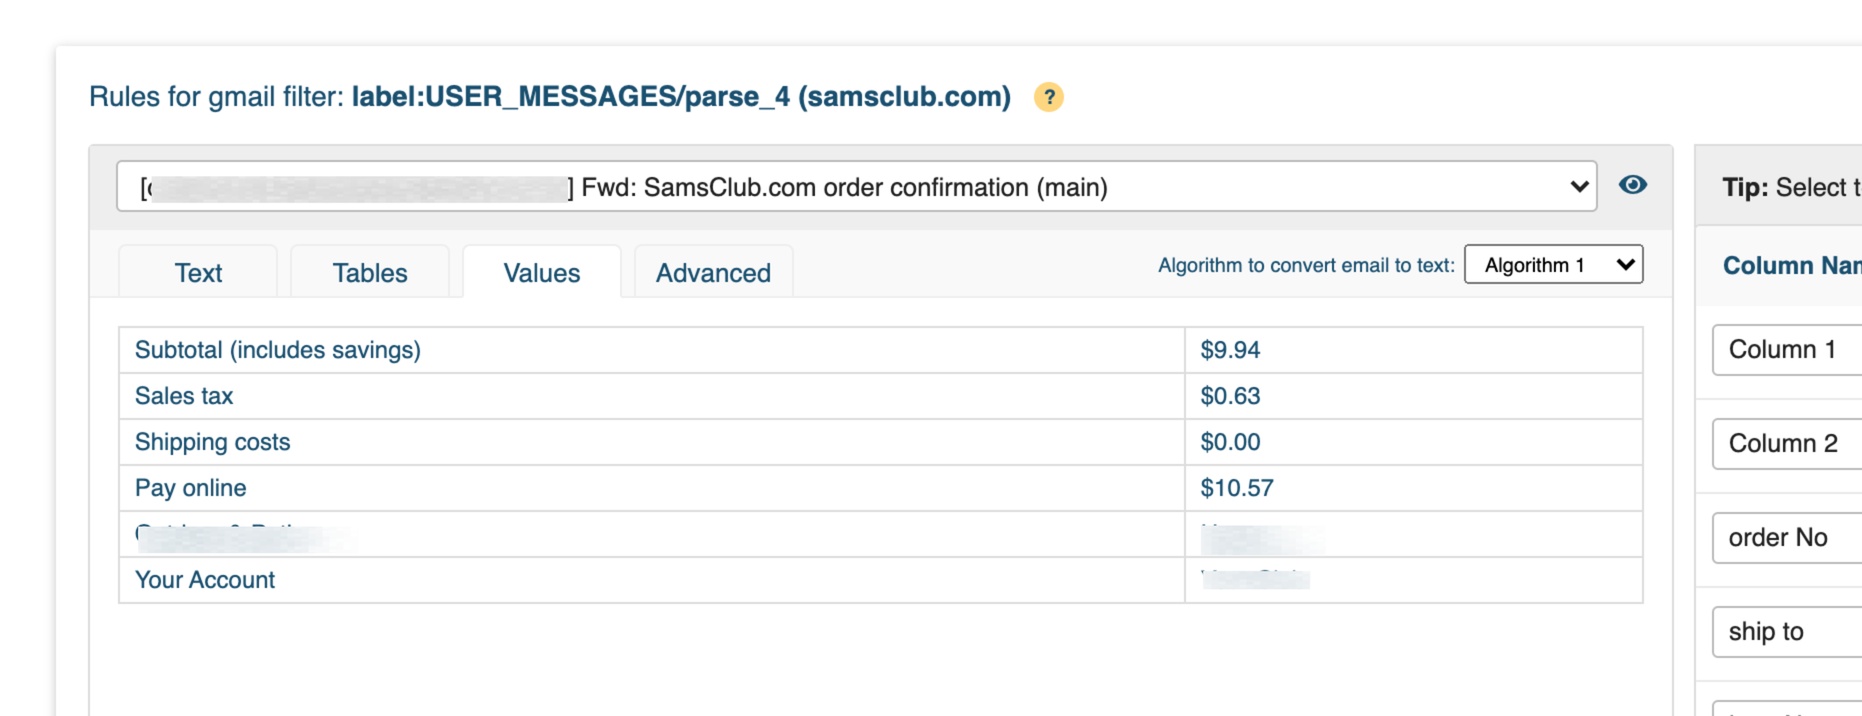Select the $10.57 total value

click(1237, 488)
